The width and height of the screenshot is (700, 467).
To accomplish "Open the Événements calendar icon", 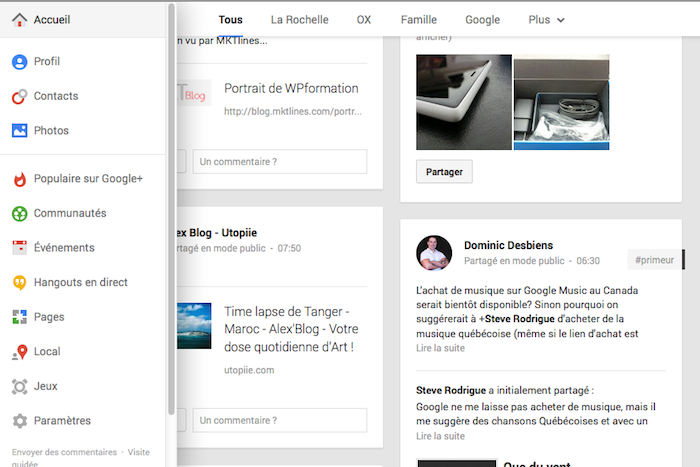I will pos(19,247).
